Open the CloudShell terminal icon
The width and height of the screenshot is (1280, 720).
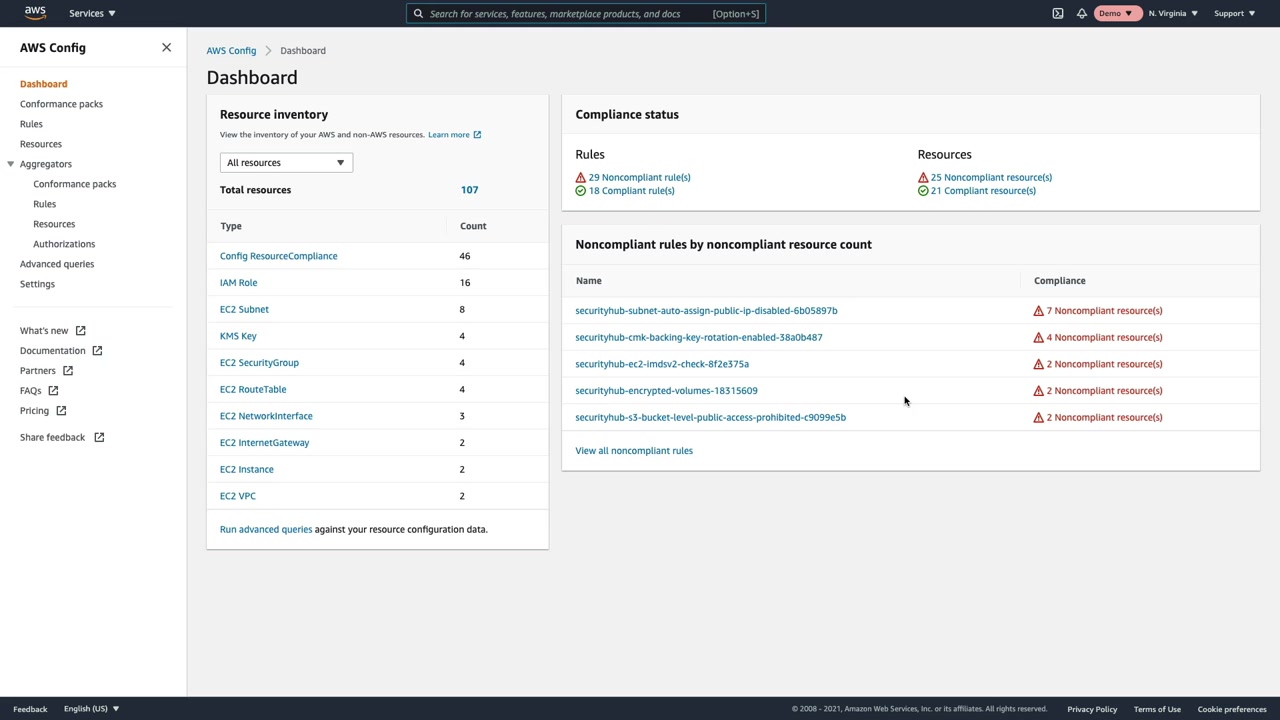pyautogui.click(x=1058, y=14)
